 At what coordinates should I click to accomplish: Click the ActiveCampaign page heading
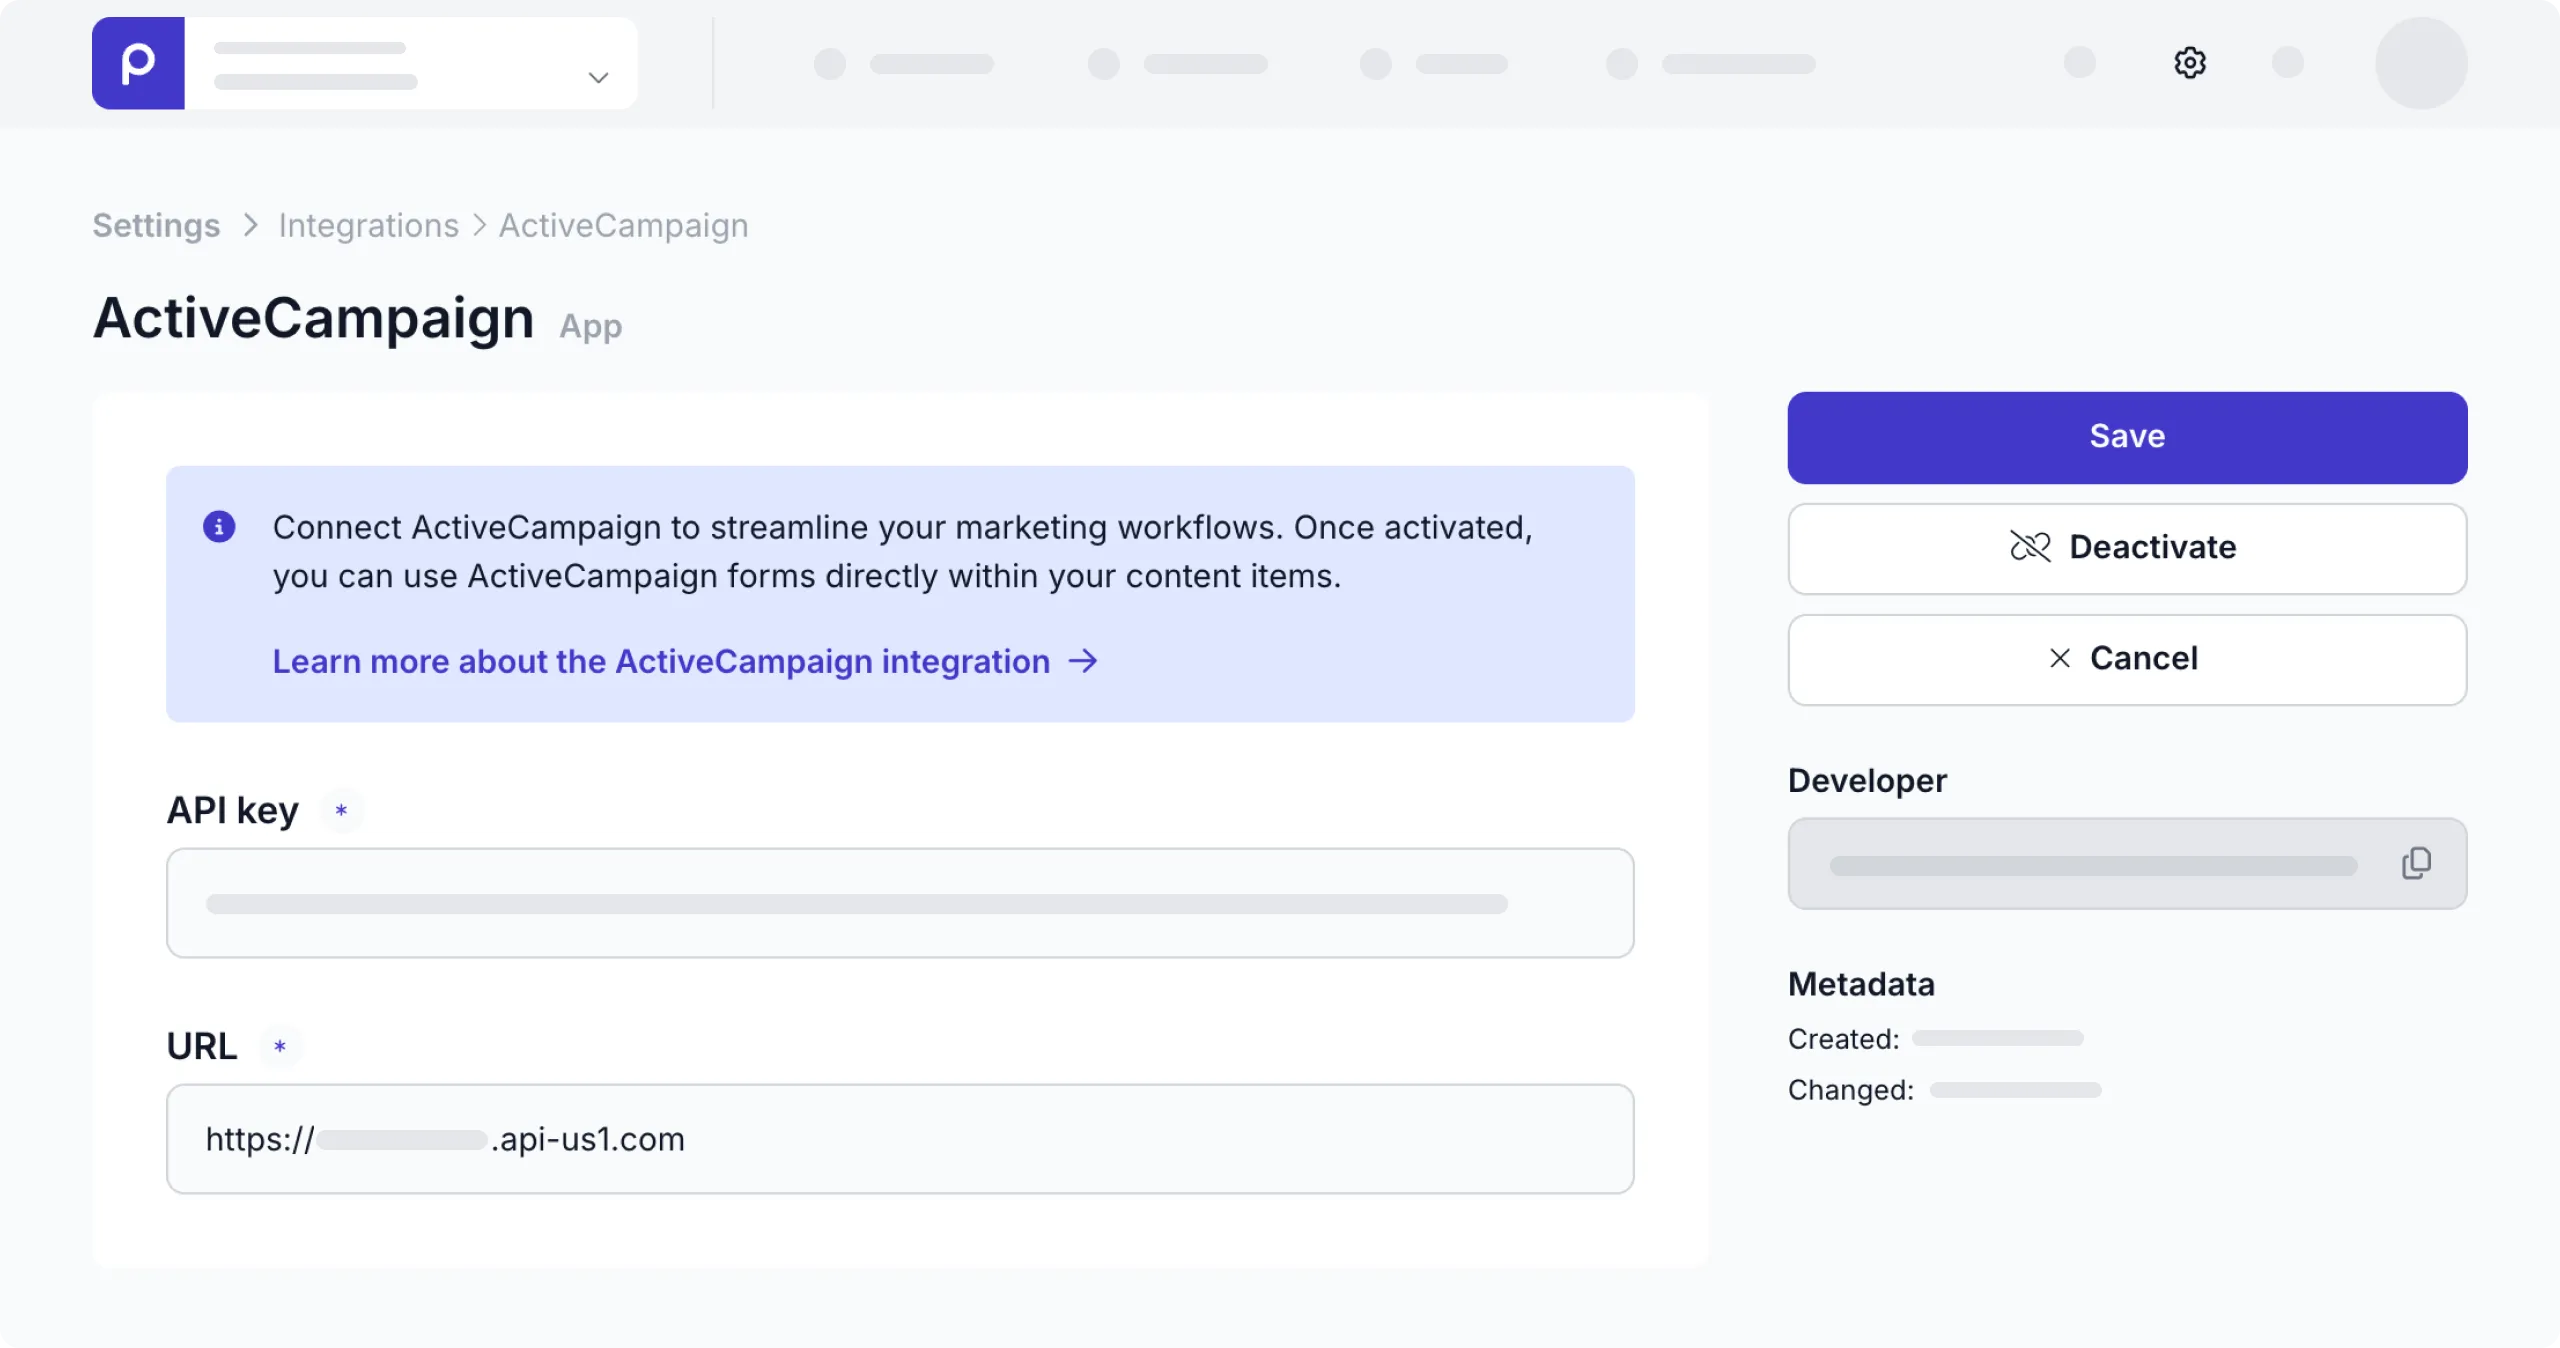tap(313, 318)
